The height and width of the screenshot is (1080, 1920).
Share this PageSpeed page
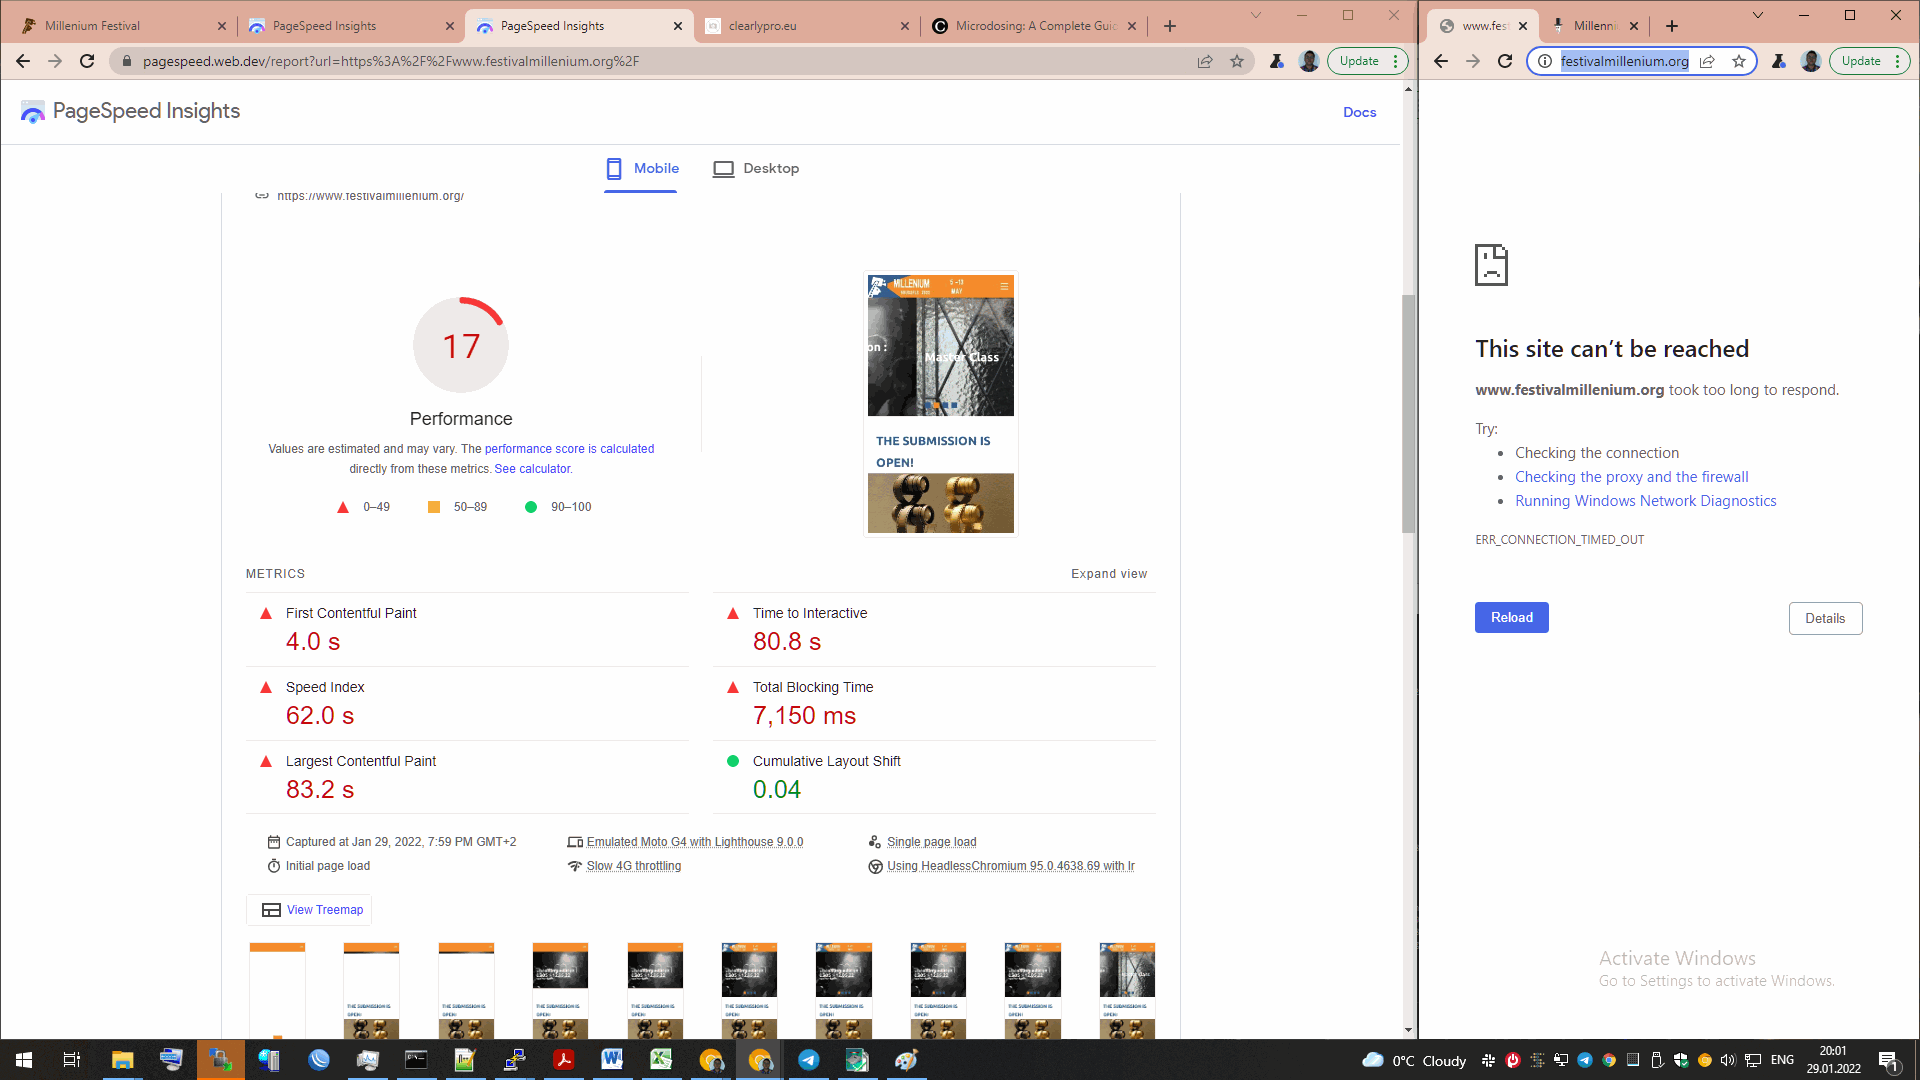tap(1205, 61)
